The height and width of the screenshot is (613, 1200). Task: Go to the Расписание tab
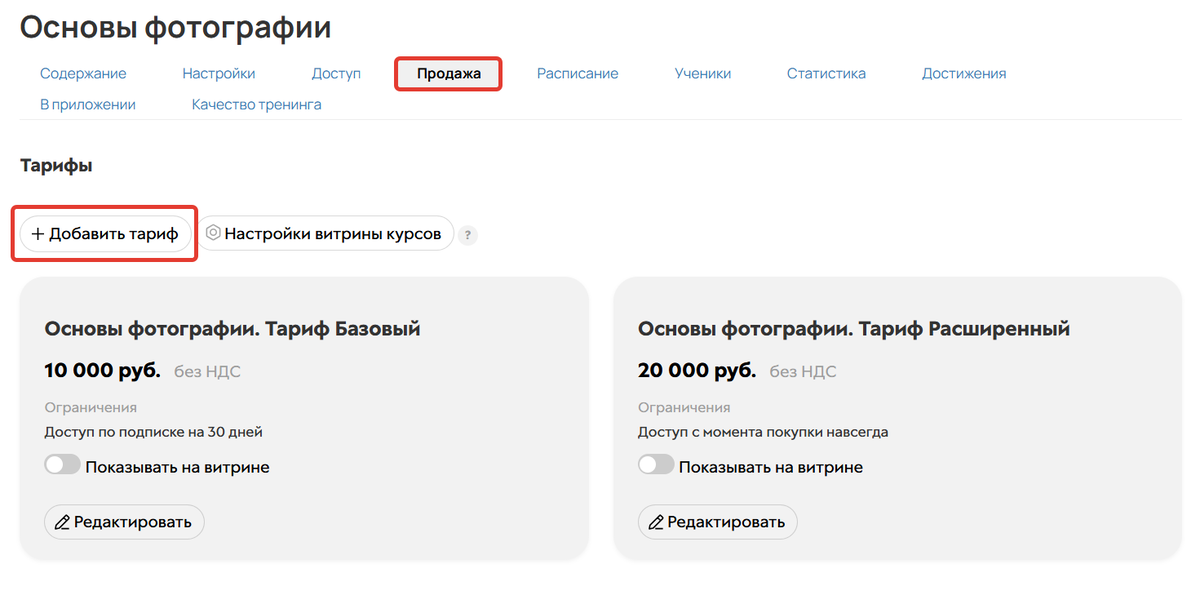tap(577, 73)
